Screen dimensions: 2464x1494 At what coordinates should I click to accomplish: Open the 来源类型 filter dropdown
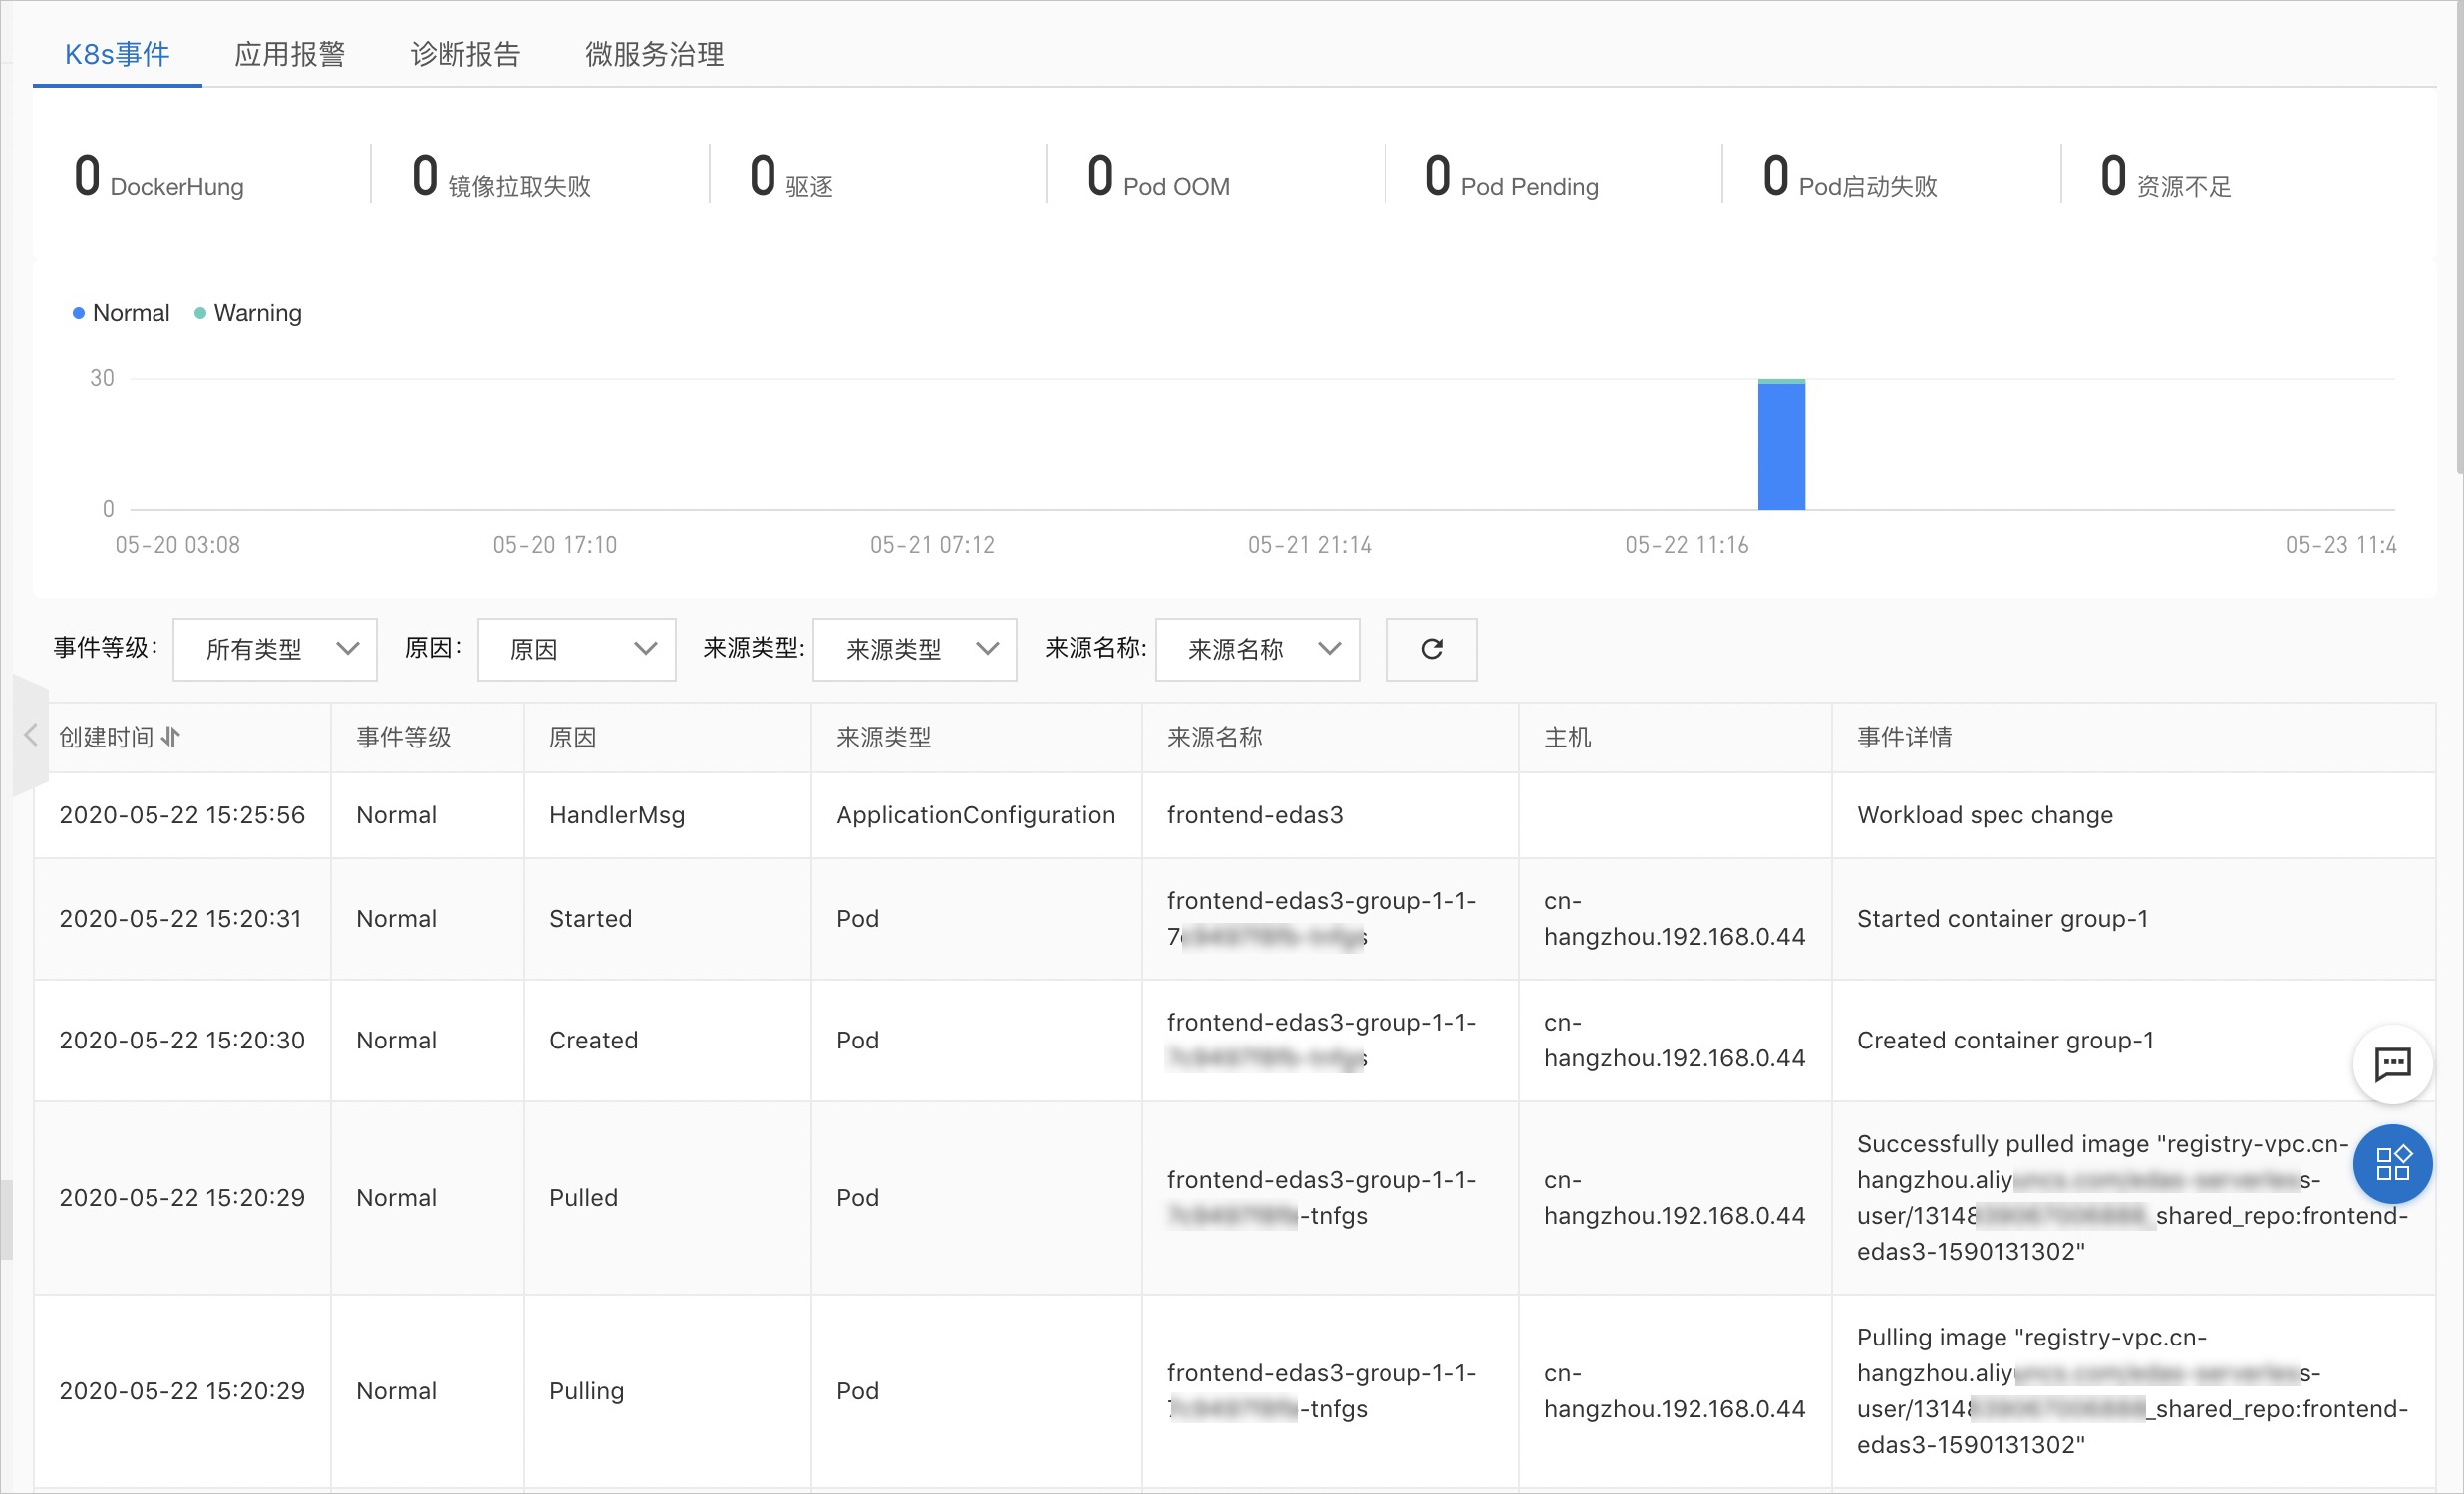[x=915, y=649]
